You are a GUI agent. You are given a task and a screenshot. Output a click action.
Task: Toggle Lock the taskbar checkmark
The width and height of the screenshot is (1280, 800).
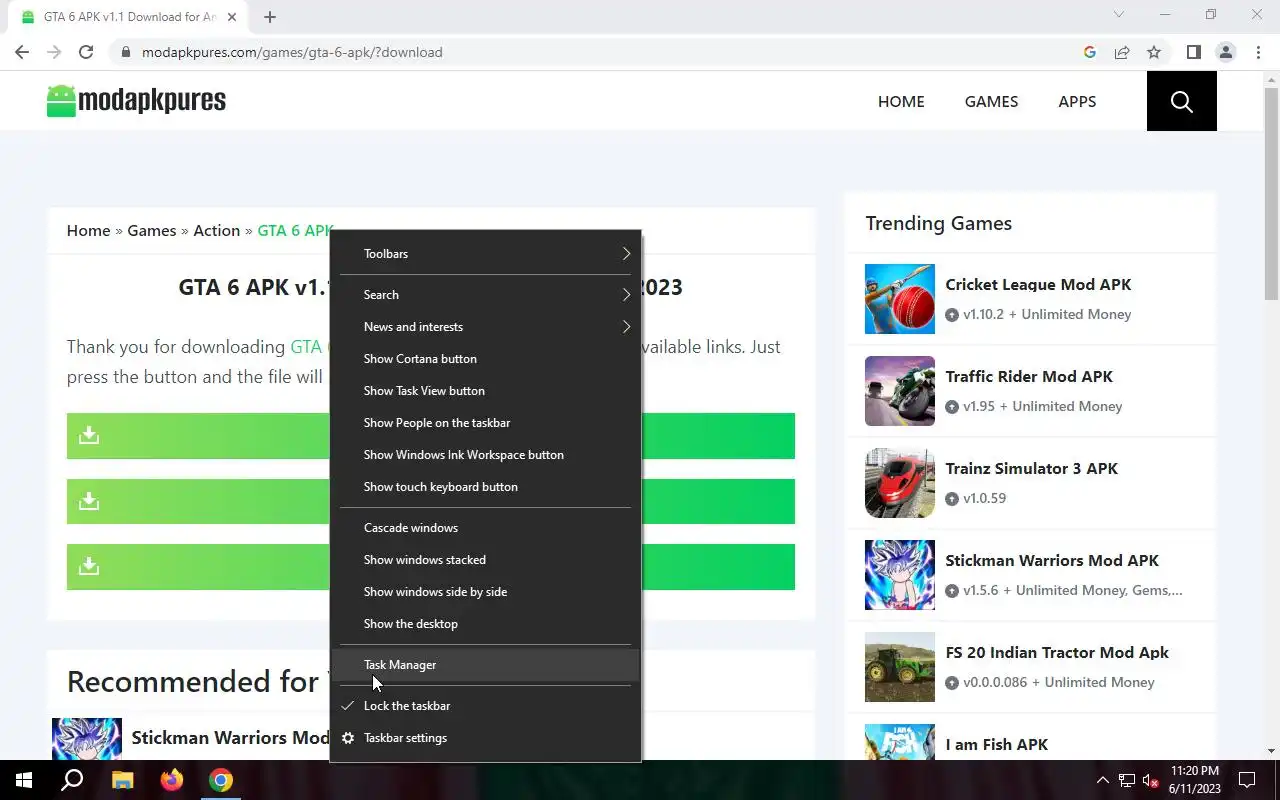pyautogui.click(x=348, y=706)
